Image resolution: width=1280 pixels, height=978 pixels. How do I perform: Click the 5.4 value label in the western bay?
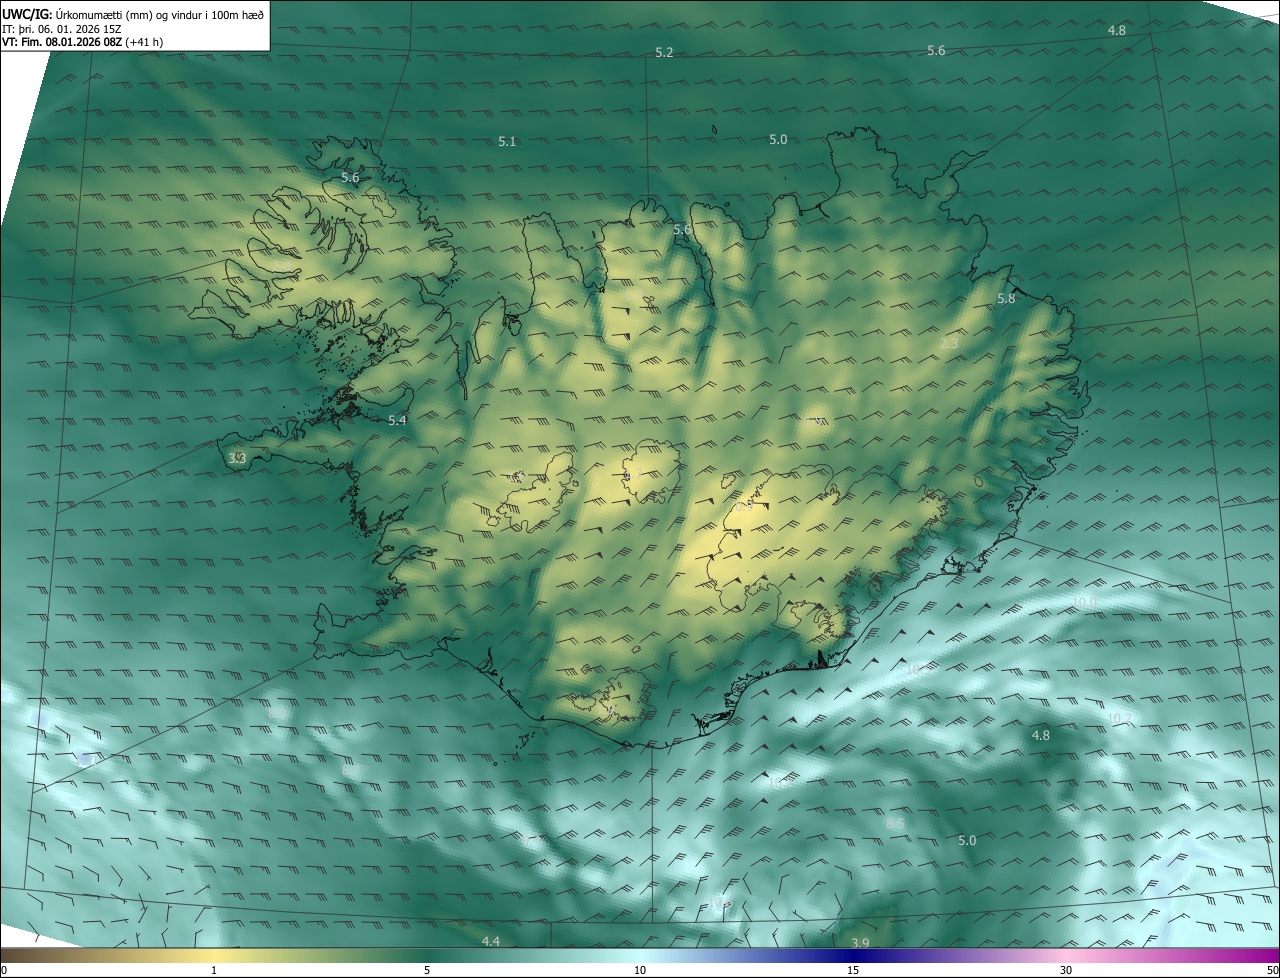(x=397, y=420)
